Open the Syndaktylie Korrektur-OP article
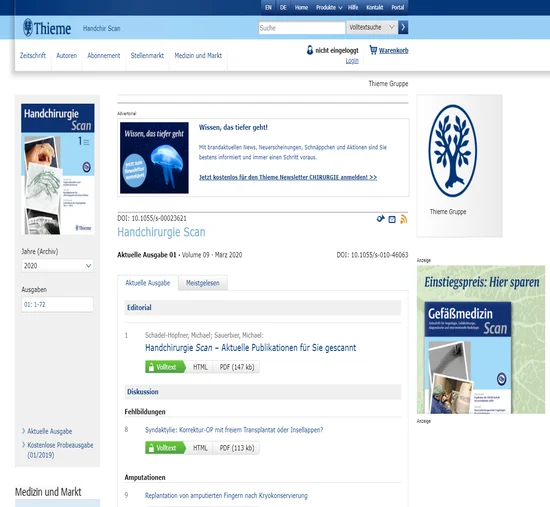 pos(234,430)
